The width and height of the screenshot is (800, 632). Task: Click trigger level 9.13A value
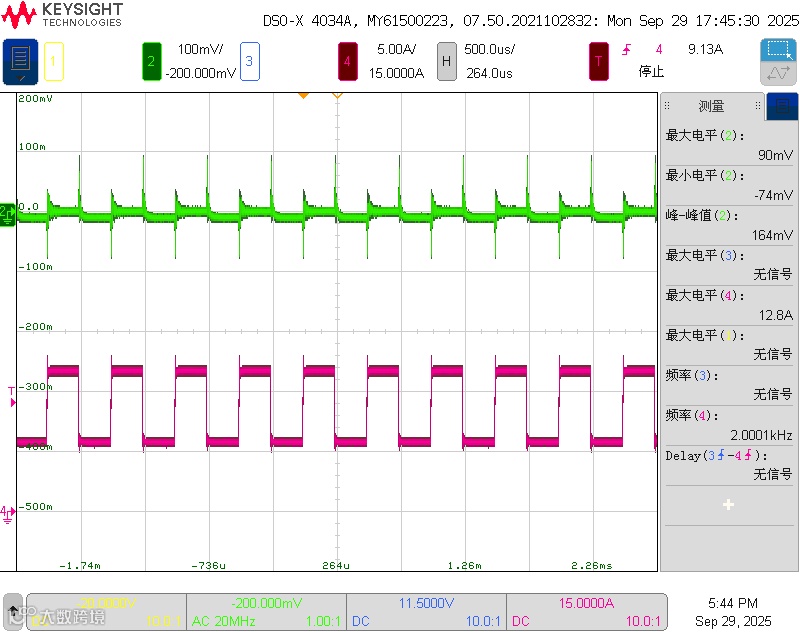tap(705, 49)
